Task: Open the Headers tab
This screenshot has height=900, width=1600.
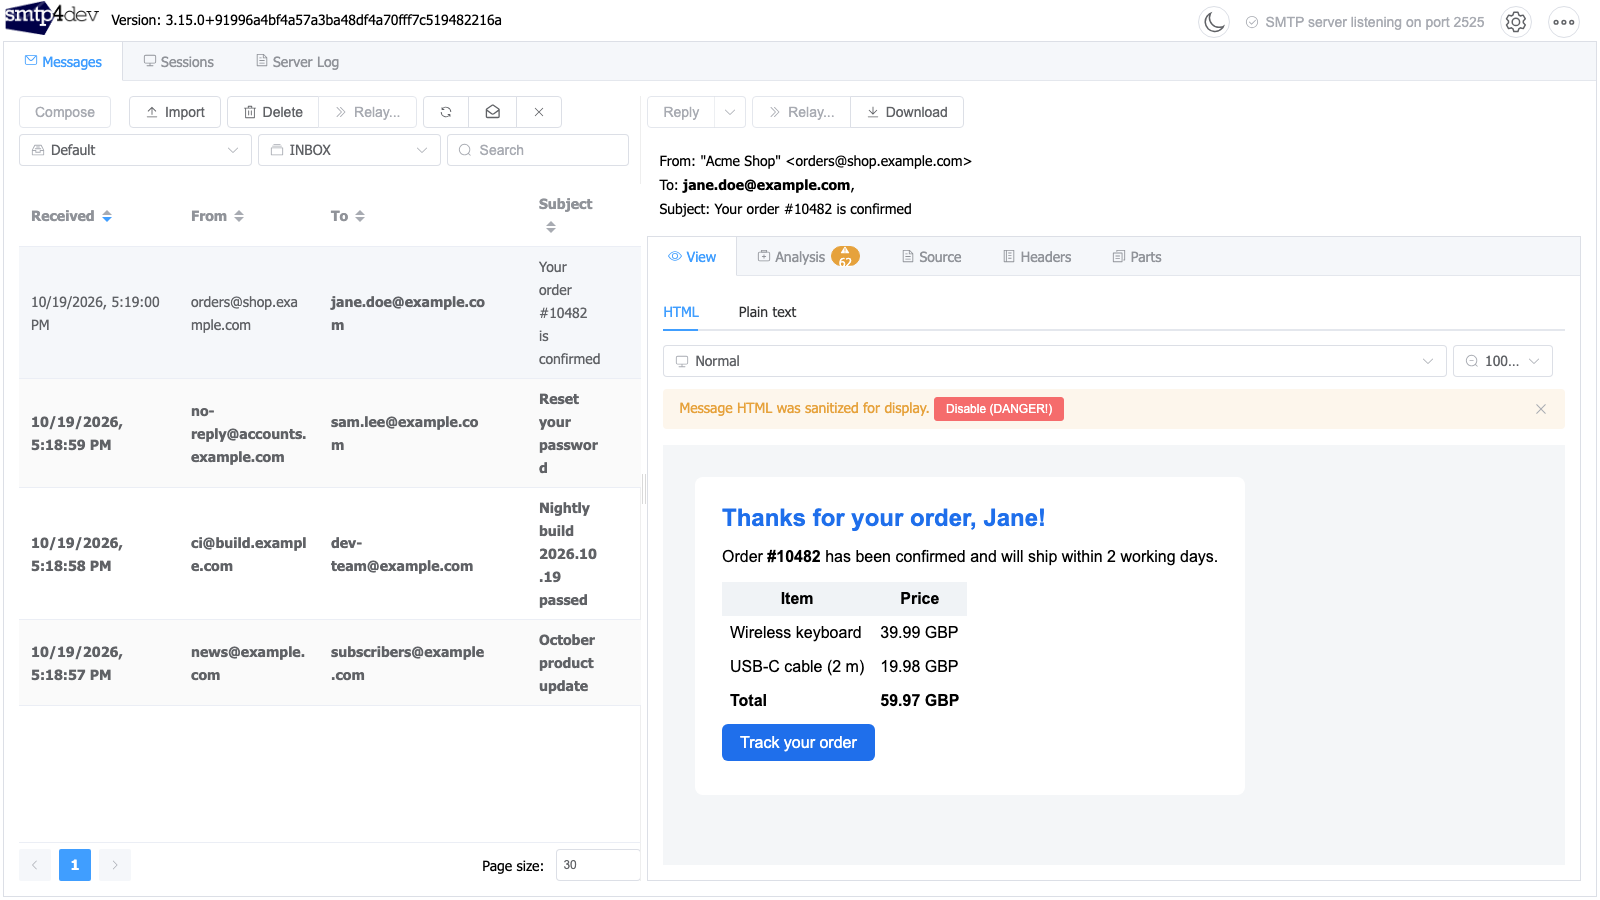Action: 1037,257
